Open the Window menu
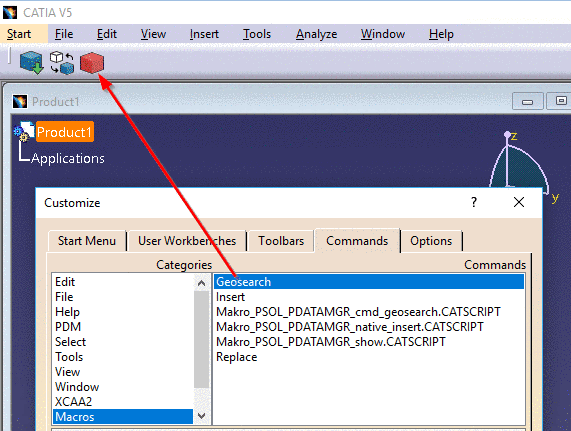The width and height of the screenshot is (571, 431). coord(383,34)
